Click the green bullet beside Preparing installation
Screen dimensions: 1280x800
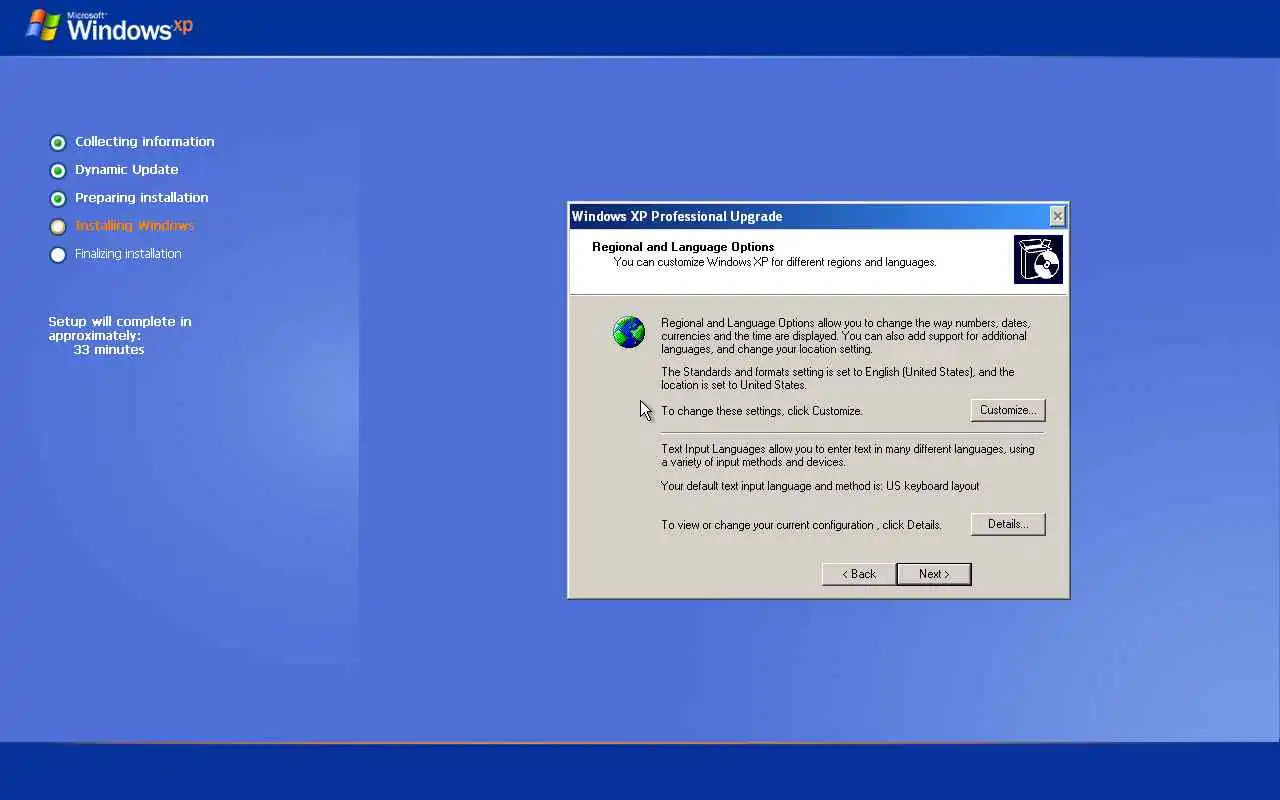(x=58, y=199)
